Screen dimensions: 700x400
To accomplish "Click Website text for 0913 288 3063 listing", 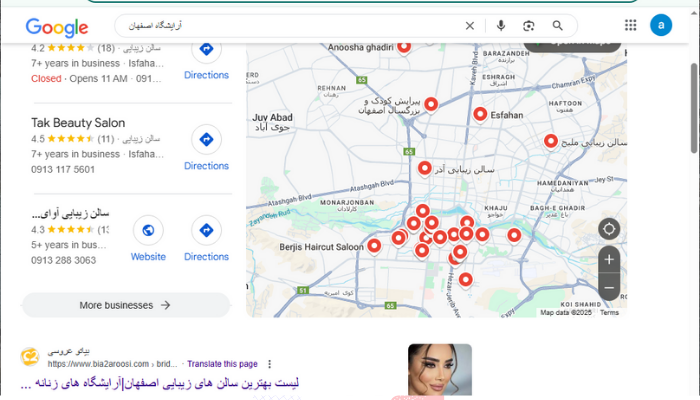I will (148, 257).
